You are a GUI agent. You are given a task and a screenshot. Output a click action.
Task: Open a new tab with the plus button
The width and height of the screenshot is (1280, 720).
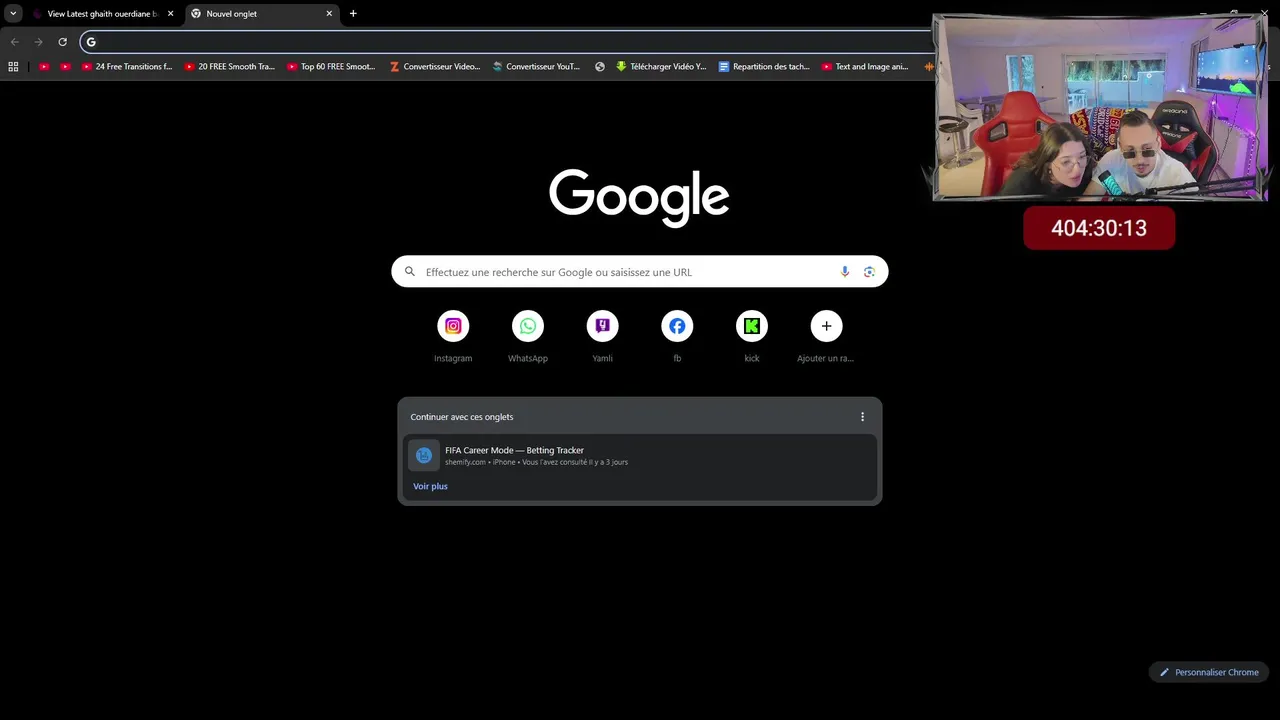point(353,14)
